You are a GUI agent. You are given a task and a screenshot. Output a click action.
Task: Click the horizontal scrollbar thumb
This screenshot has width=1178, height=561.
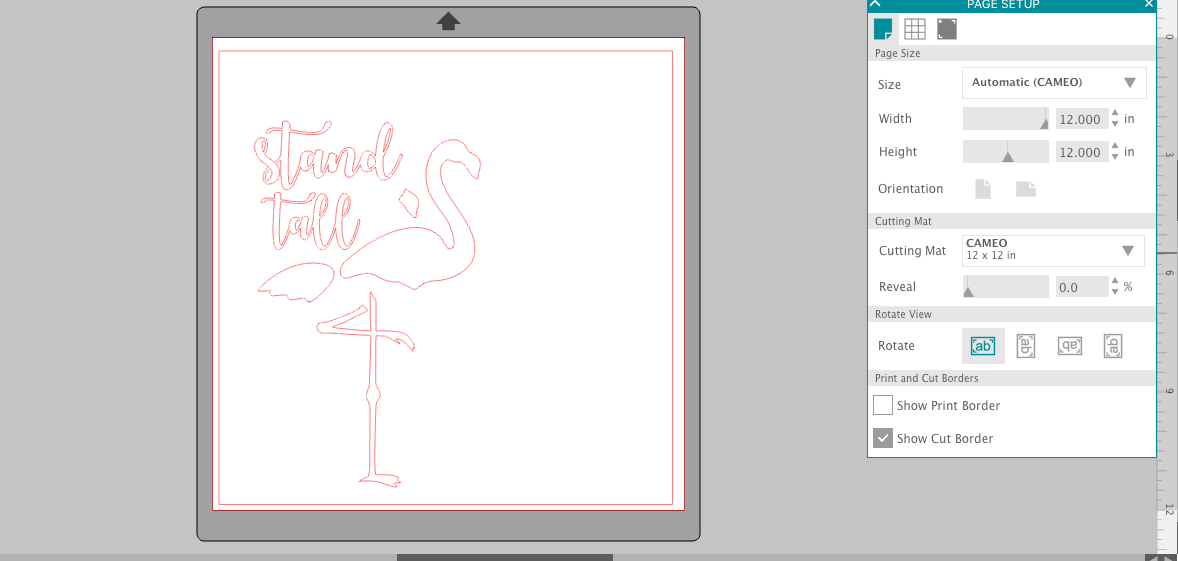[x=505, y=557]
